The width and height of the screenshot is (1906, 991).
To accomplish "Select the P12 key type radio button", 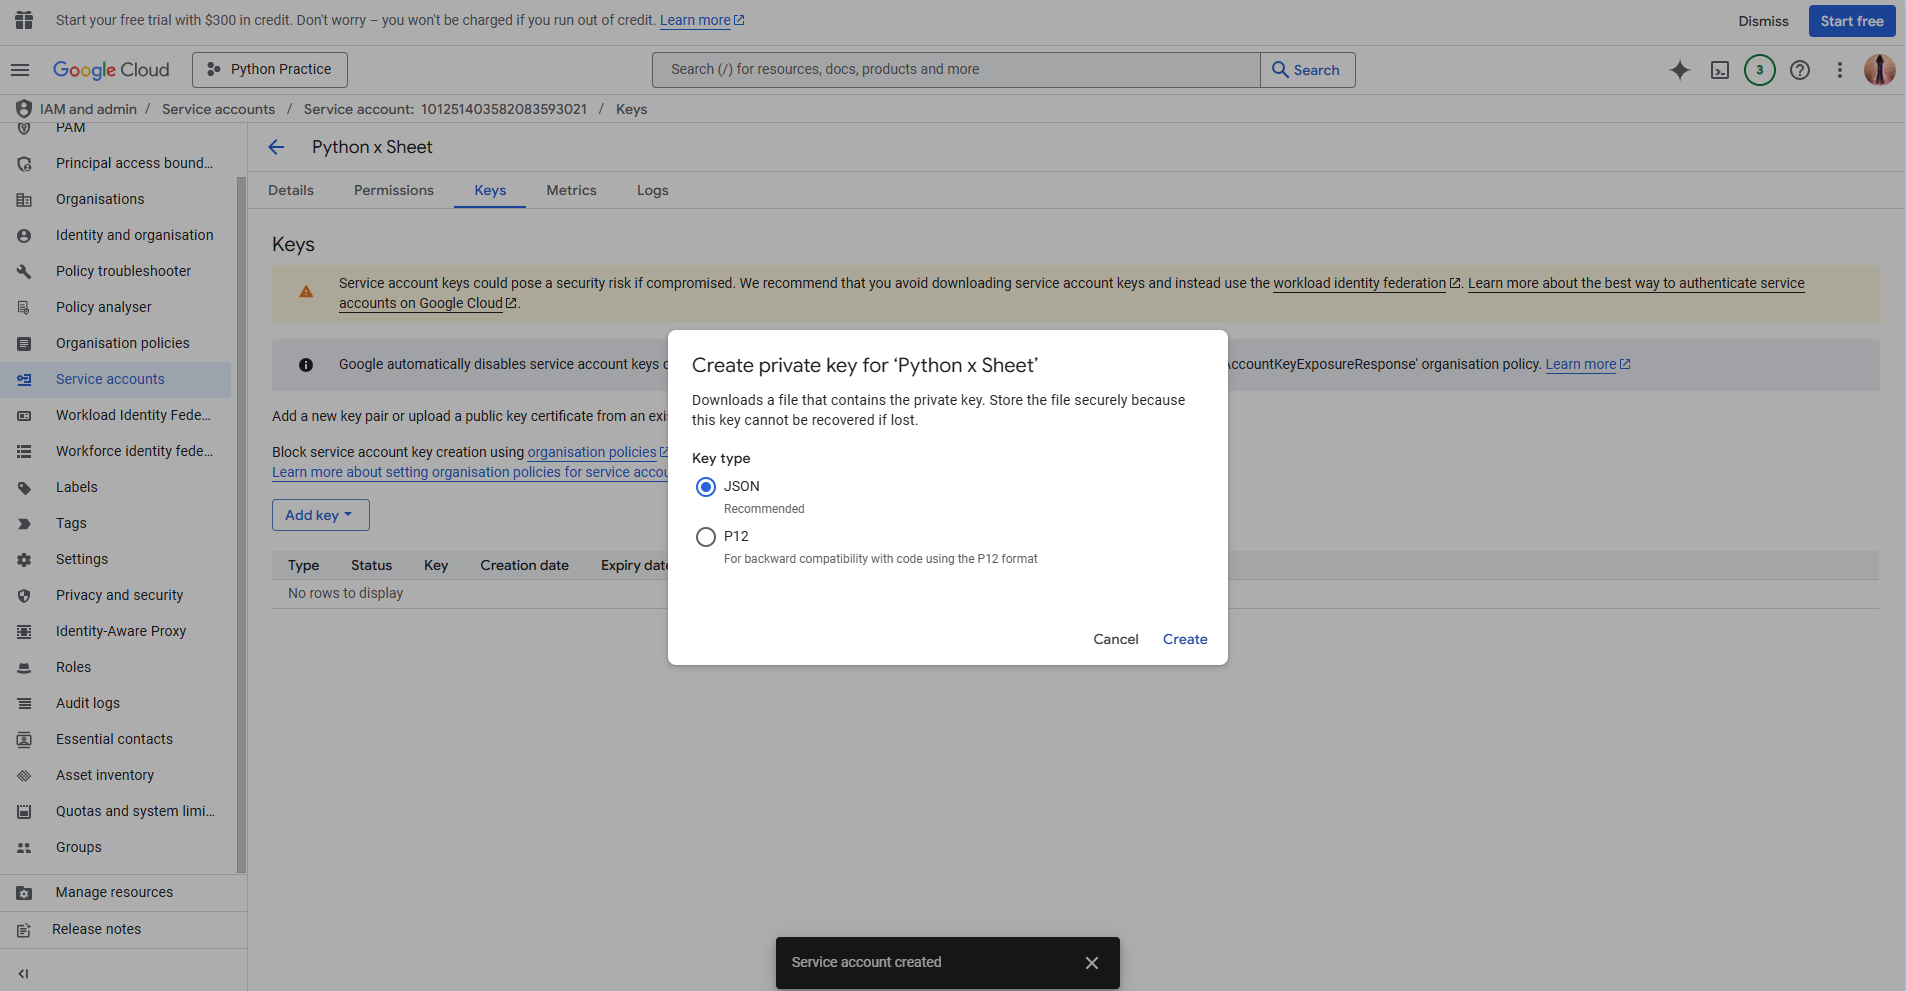I will tap(706, 537).
